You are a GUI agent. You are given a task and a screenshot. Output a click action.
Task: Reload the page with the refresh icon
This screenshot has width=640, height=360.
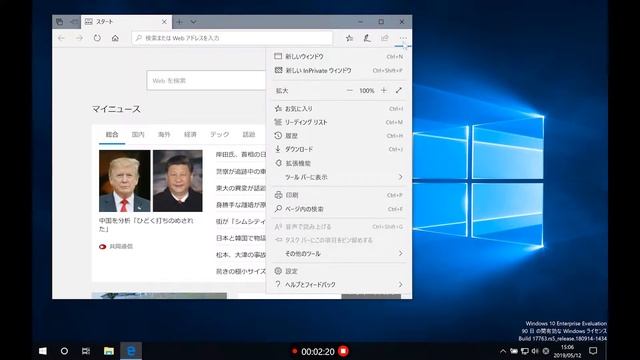97,38
